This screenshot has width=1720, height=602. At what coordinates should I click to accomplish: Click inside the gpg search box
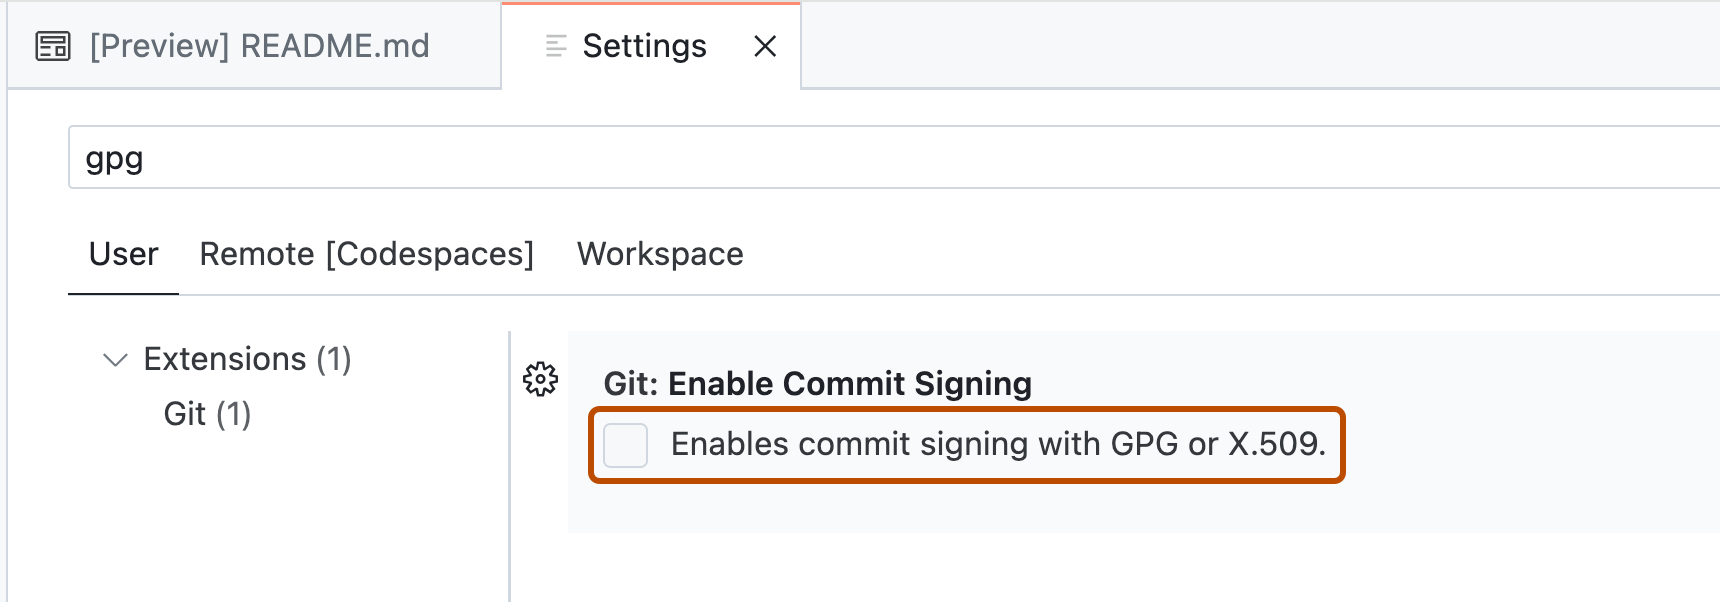coord(400,157)
